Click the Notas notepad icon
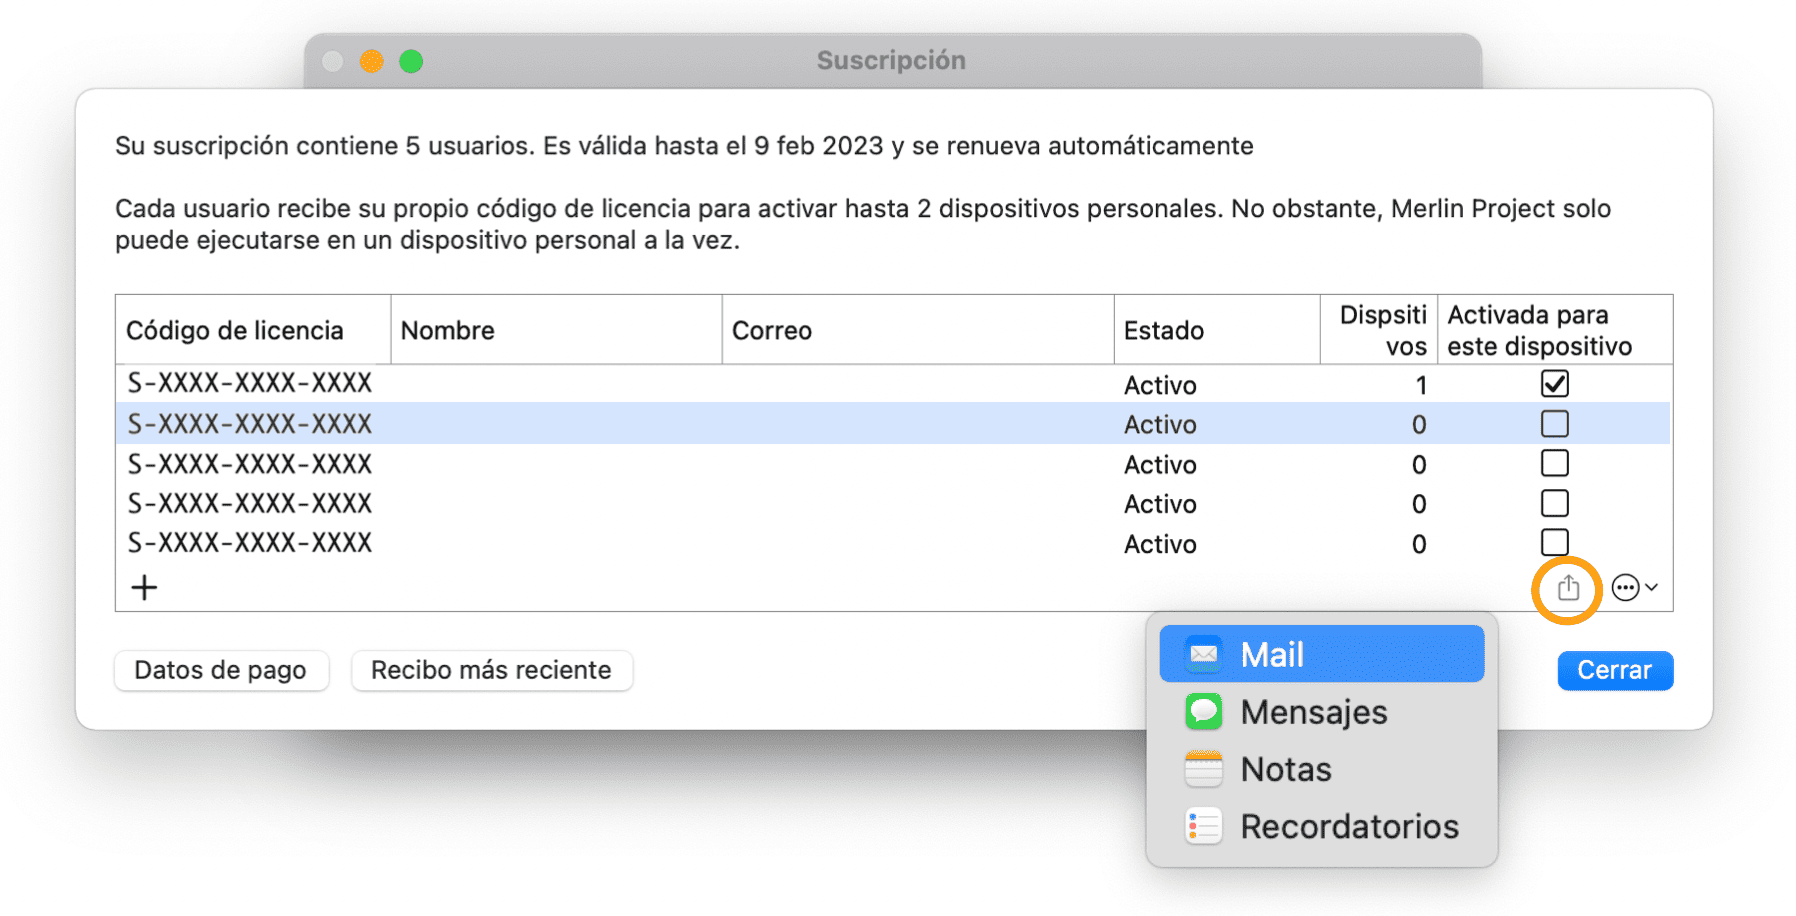Screen dimensions: 1796x916 (x=1204, y=768)
